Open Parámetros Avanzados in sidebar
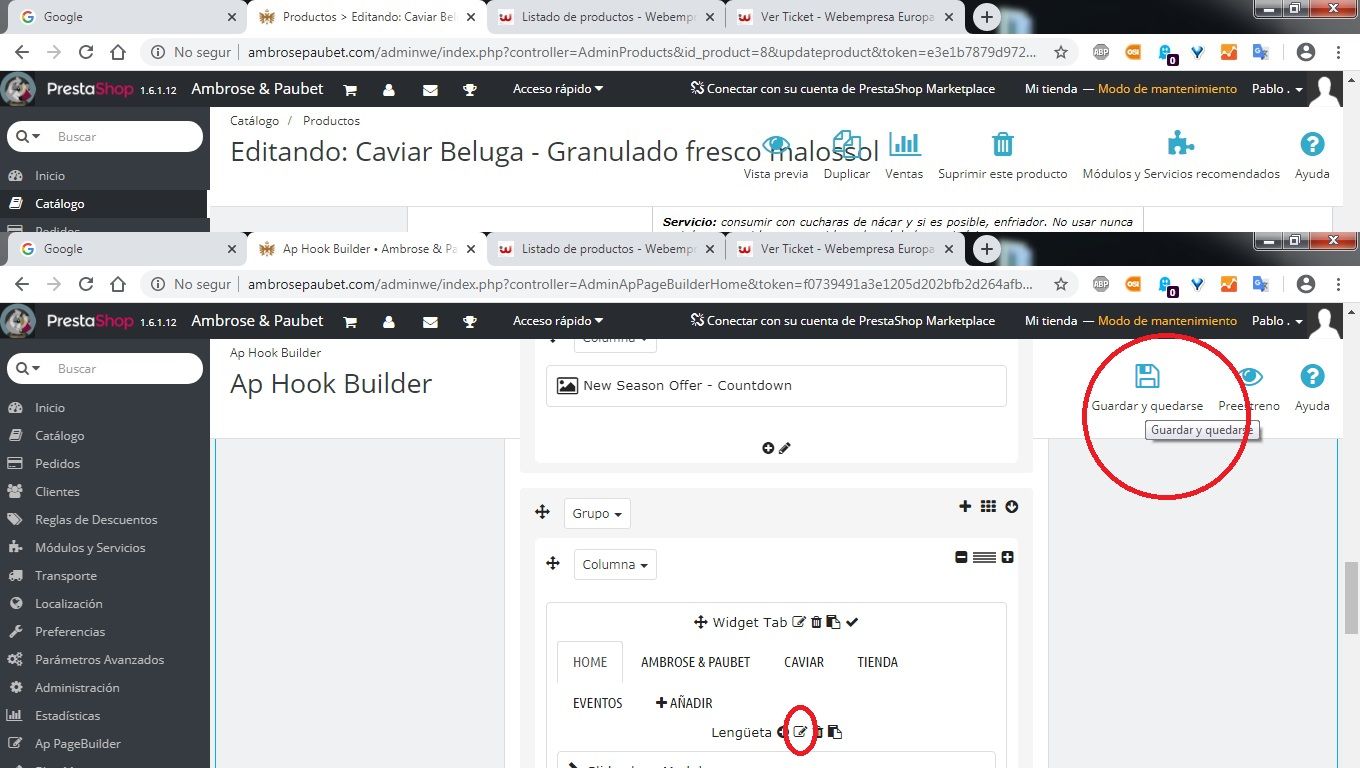Screen dimensions: 1360x768 (x=99, y=659)
